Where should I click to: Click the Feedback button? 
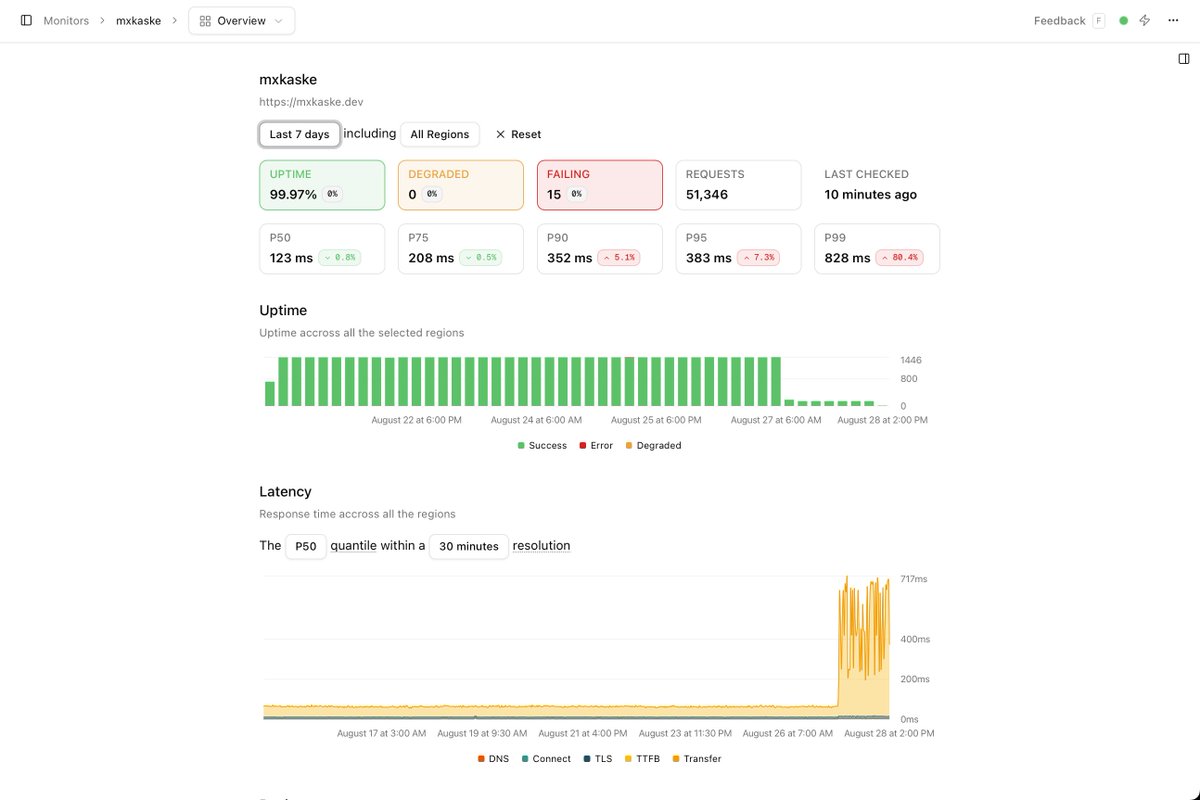[1059, 20]
